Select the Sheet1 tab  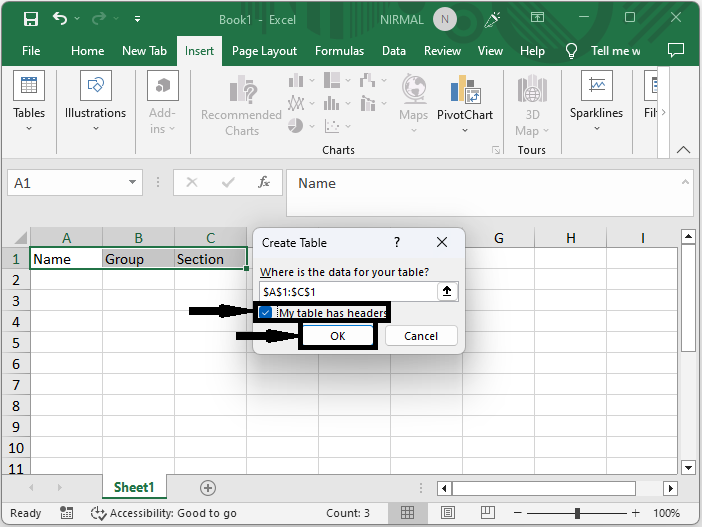134,487
